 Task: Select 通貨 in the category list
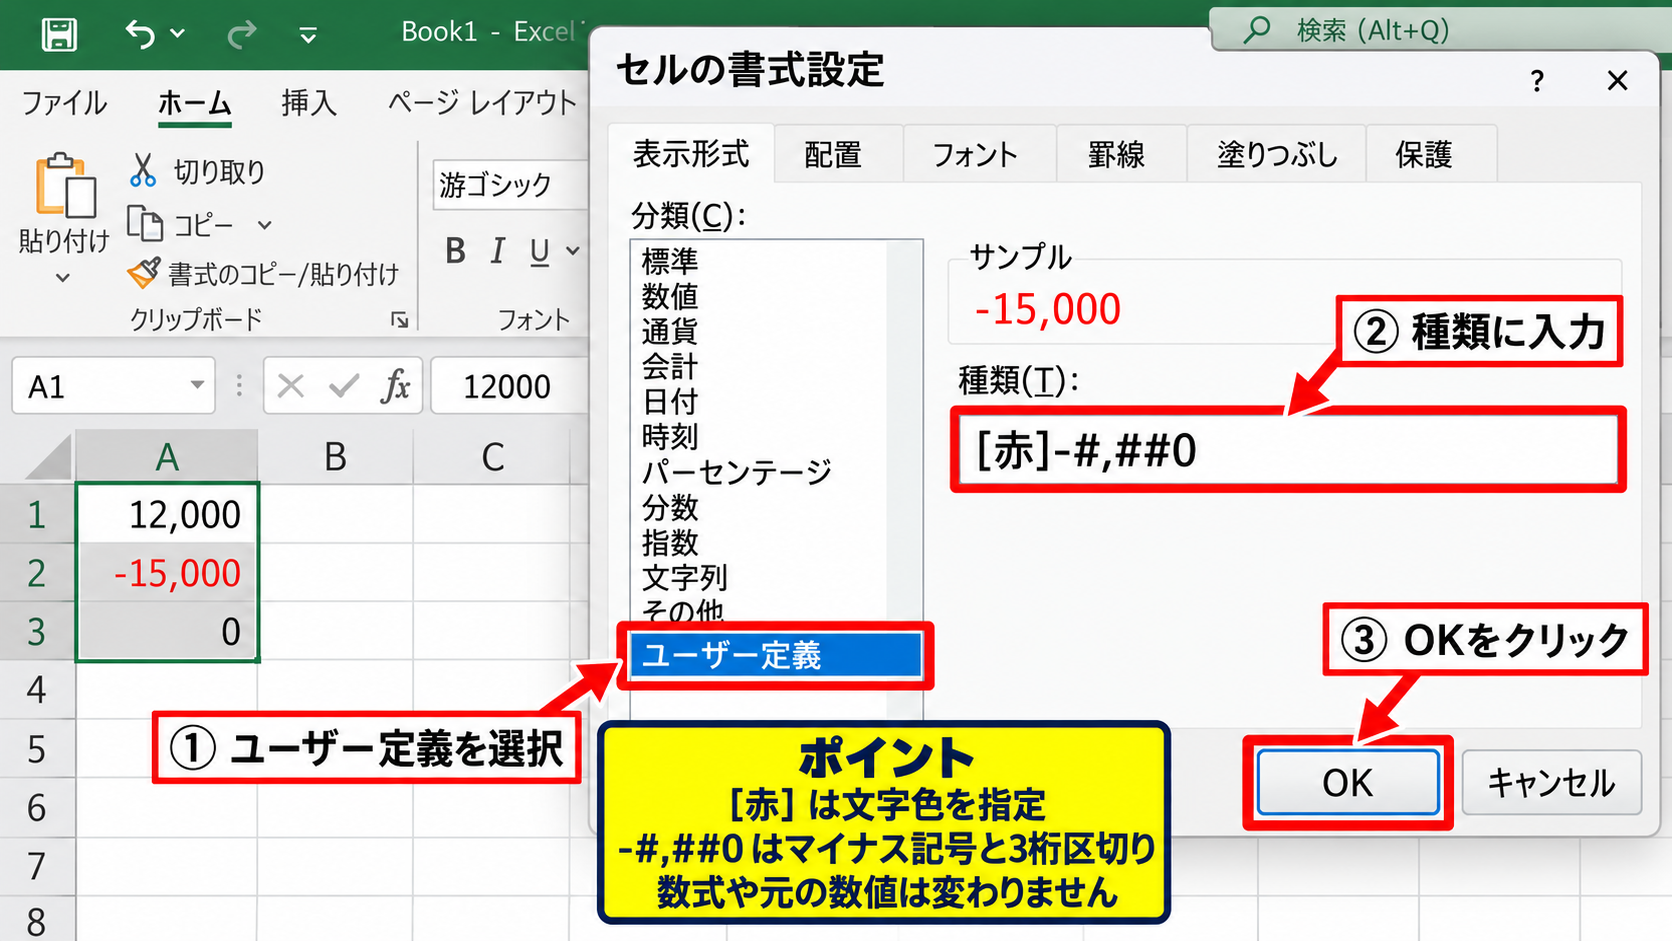[670, 331]
